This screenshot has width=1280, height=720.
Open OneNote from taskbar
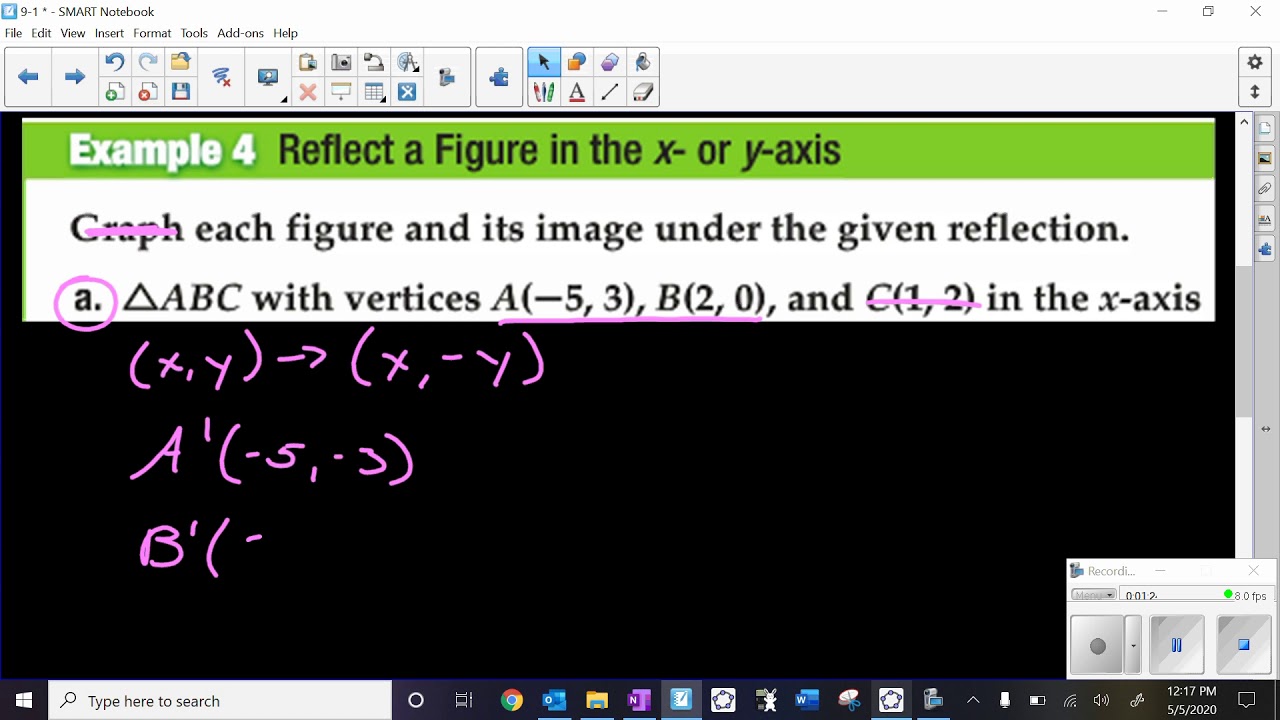[x=638, y=700]
